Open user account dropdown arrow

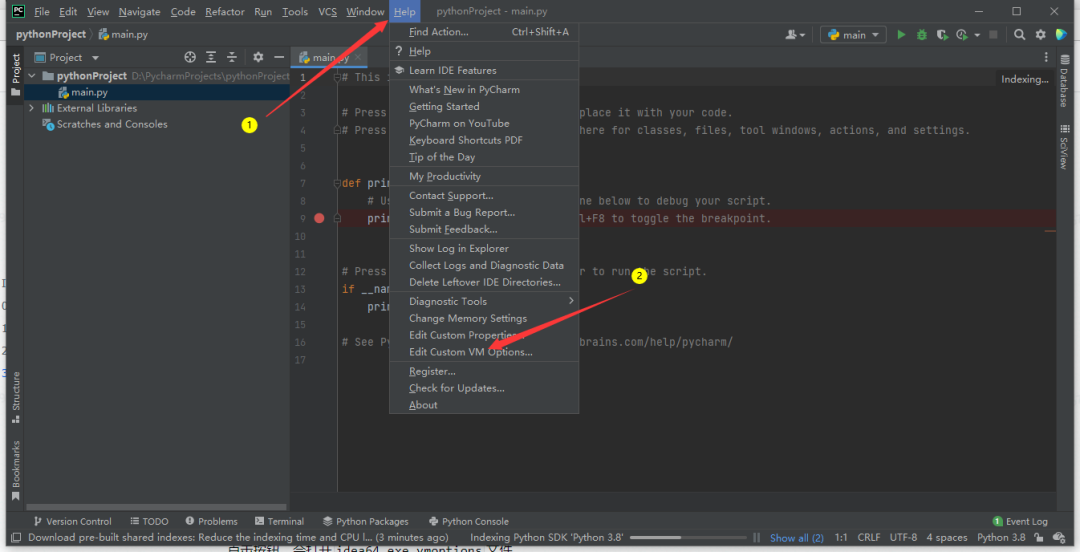click(x=802, y=35)
